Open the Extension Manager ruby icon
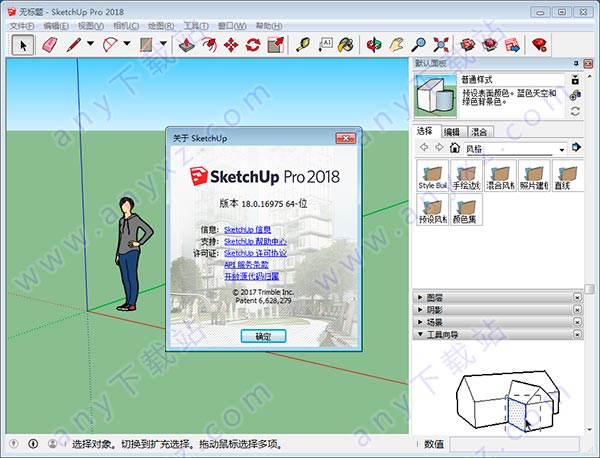 click(540, 45)
